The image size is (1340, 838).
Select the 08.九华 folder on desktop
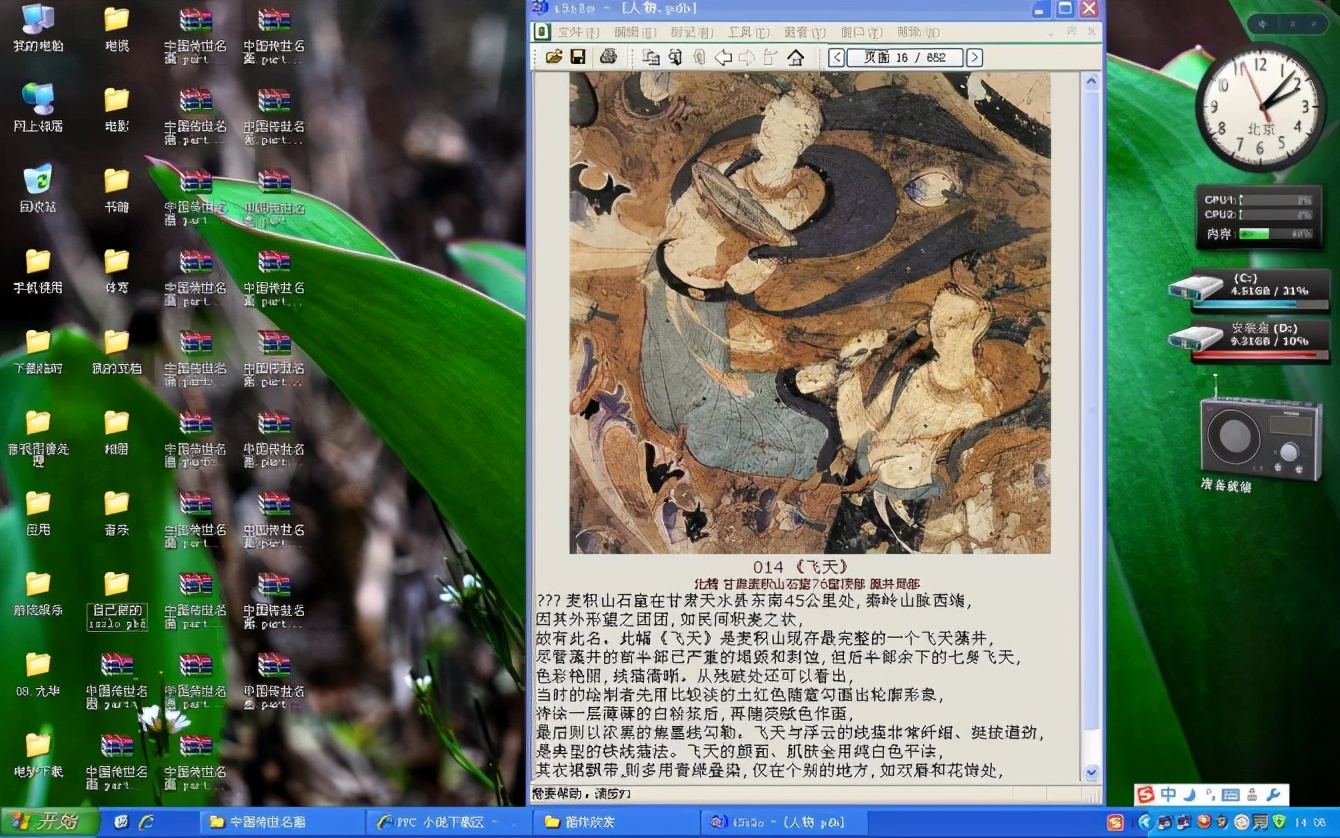tap(38, 673)
